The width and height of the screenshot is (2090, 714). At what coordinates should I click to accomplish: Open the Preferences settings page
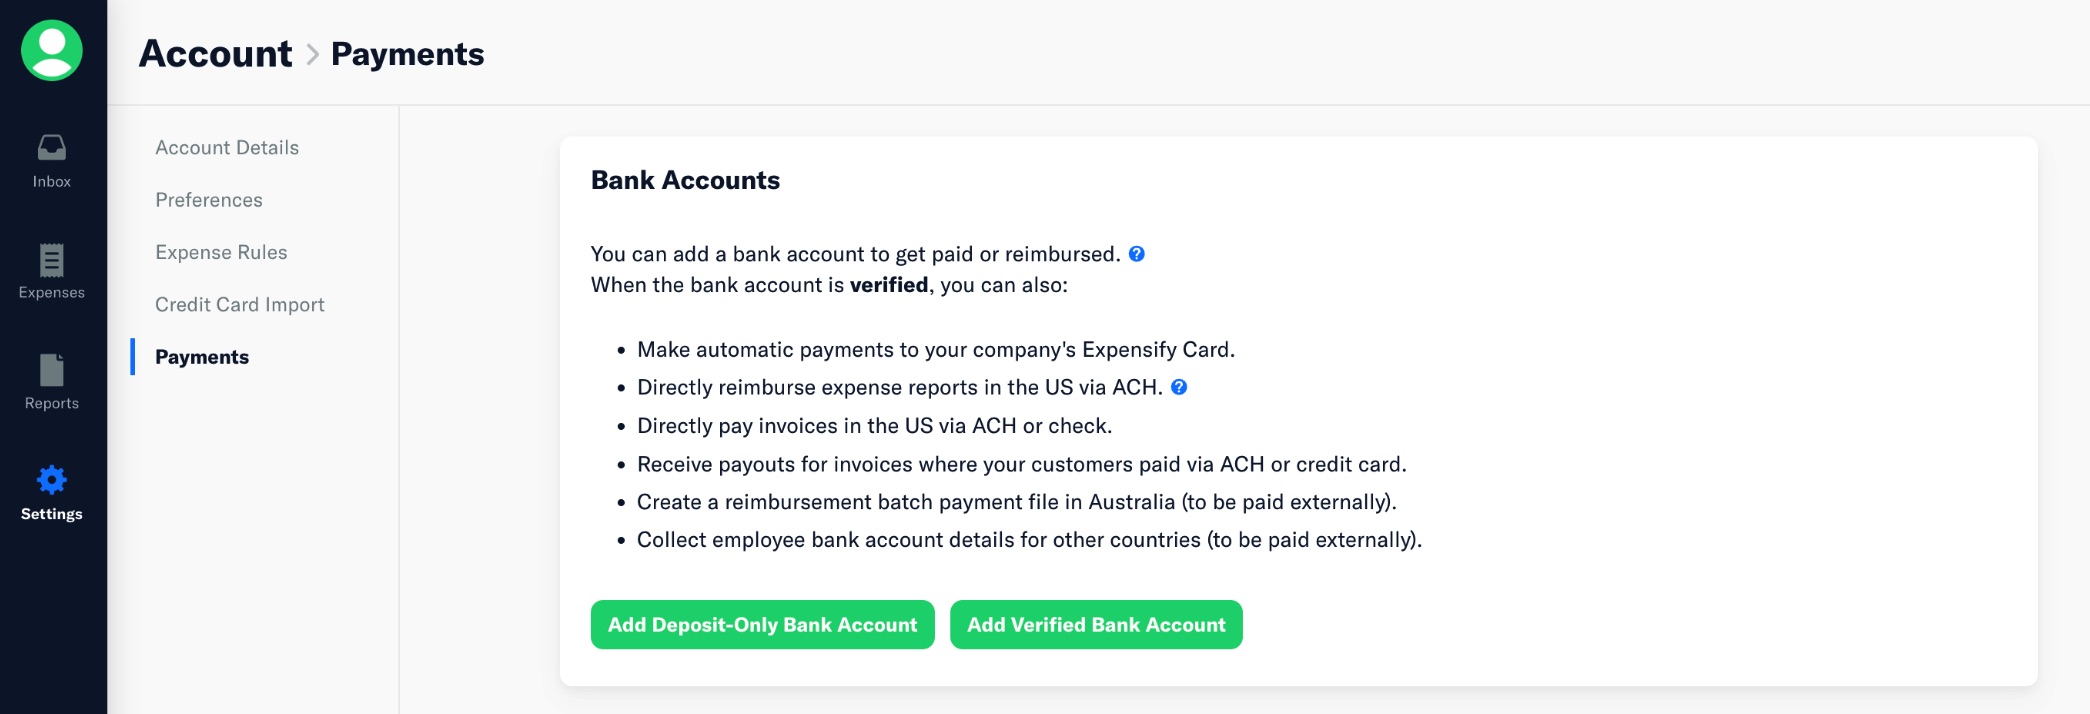coord(208,199)
